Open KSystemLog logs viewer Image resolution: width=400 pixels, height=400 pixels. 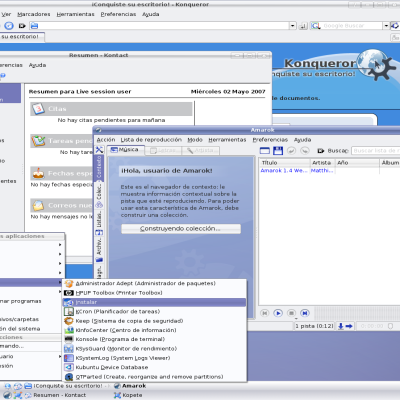[155, 358]
